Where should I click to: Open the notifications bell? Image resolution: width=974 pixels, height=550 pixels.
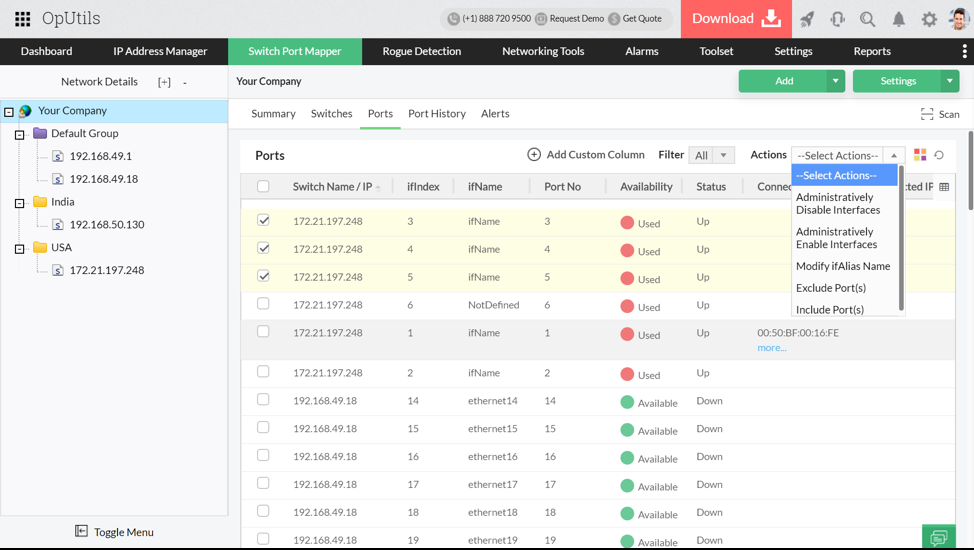[898, 19]
